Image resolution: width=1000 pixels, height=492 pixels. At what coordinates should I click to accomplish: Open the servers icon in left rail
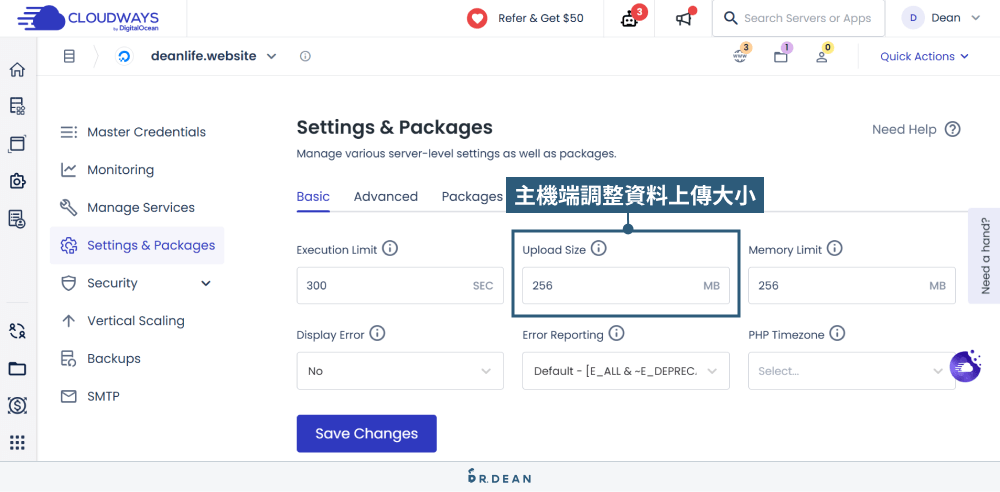coord(17,106)
